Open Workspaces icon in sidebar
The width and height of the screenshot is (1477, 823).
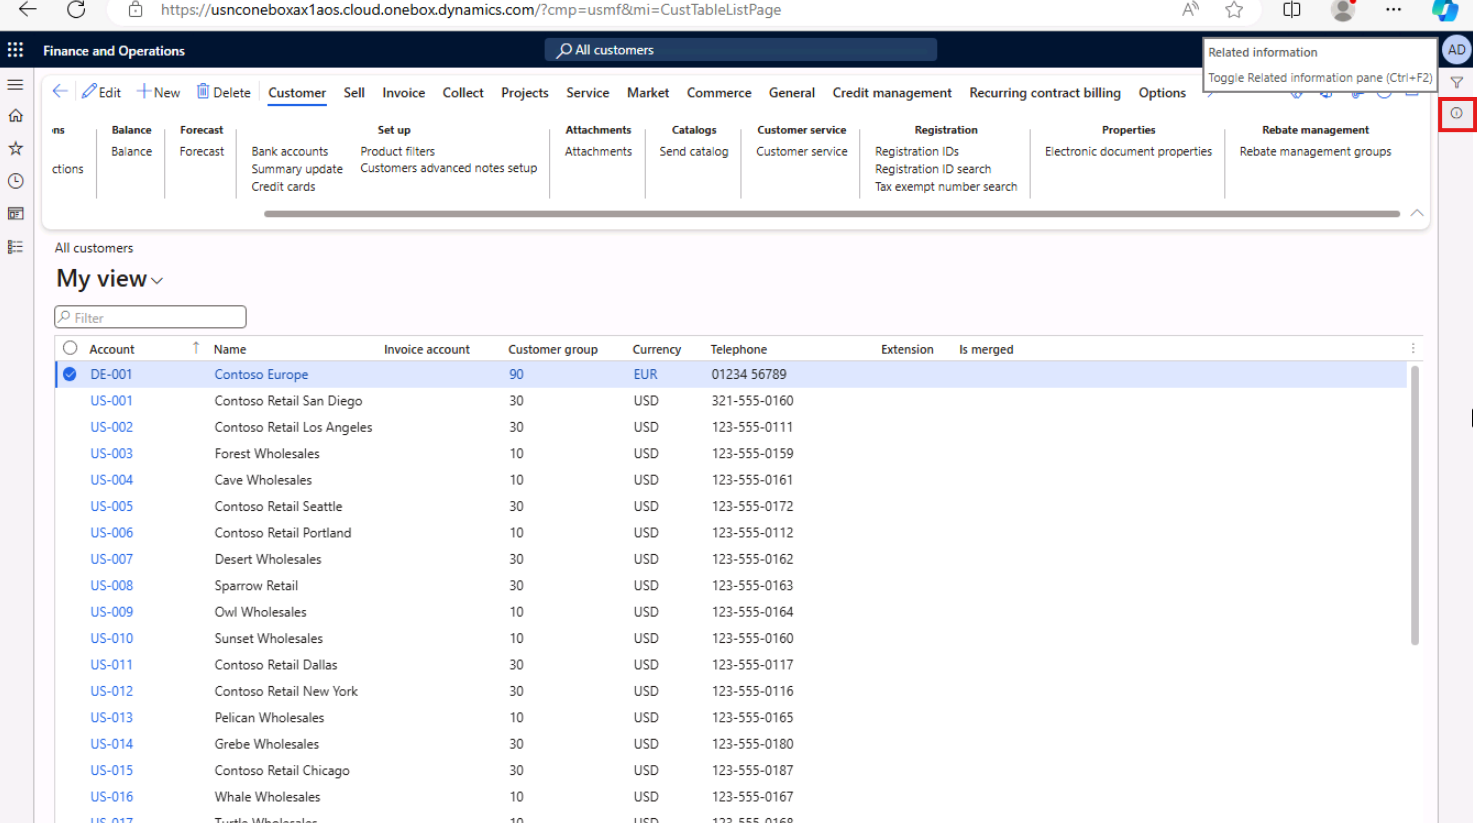[x=15, y=214]
